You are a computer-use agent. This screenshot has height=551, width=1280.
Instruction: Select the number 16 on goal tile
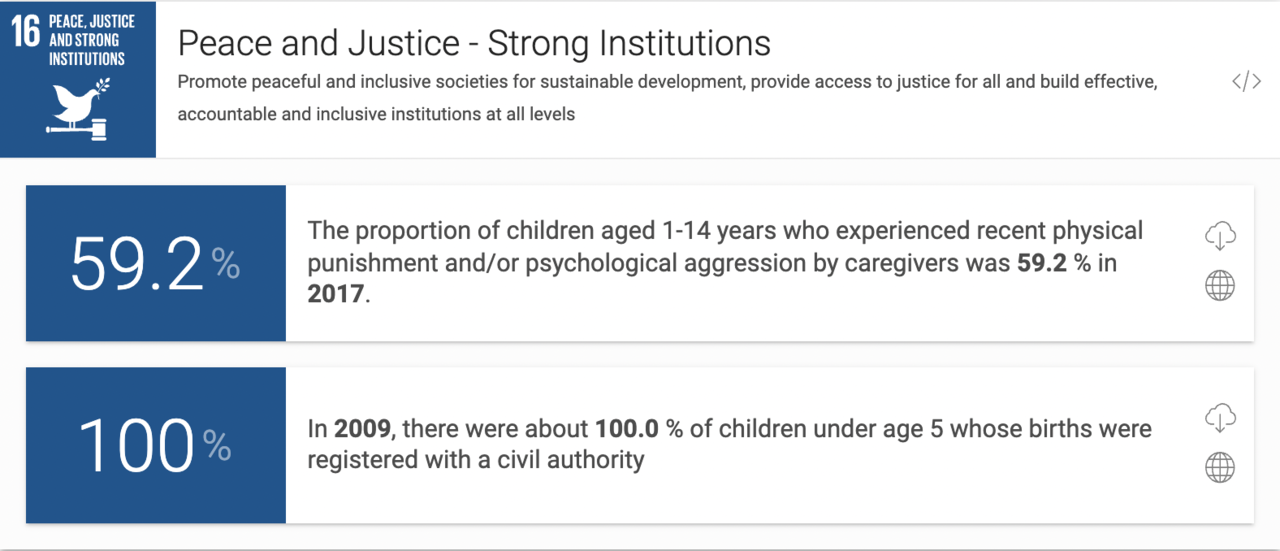tap(25, 32)
